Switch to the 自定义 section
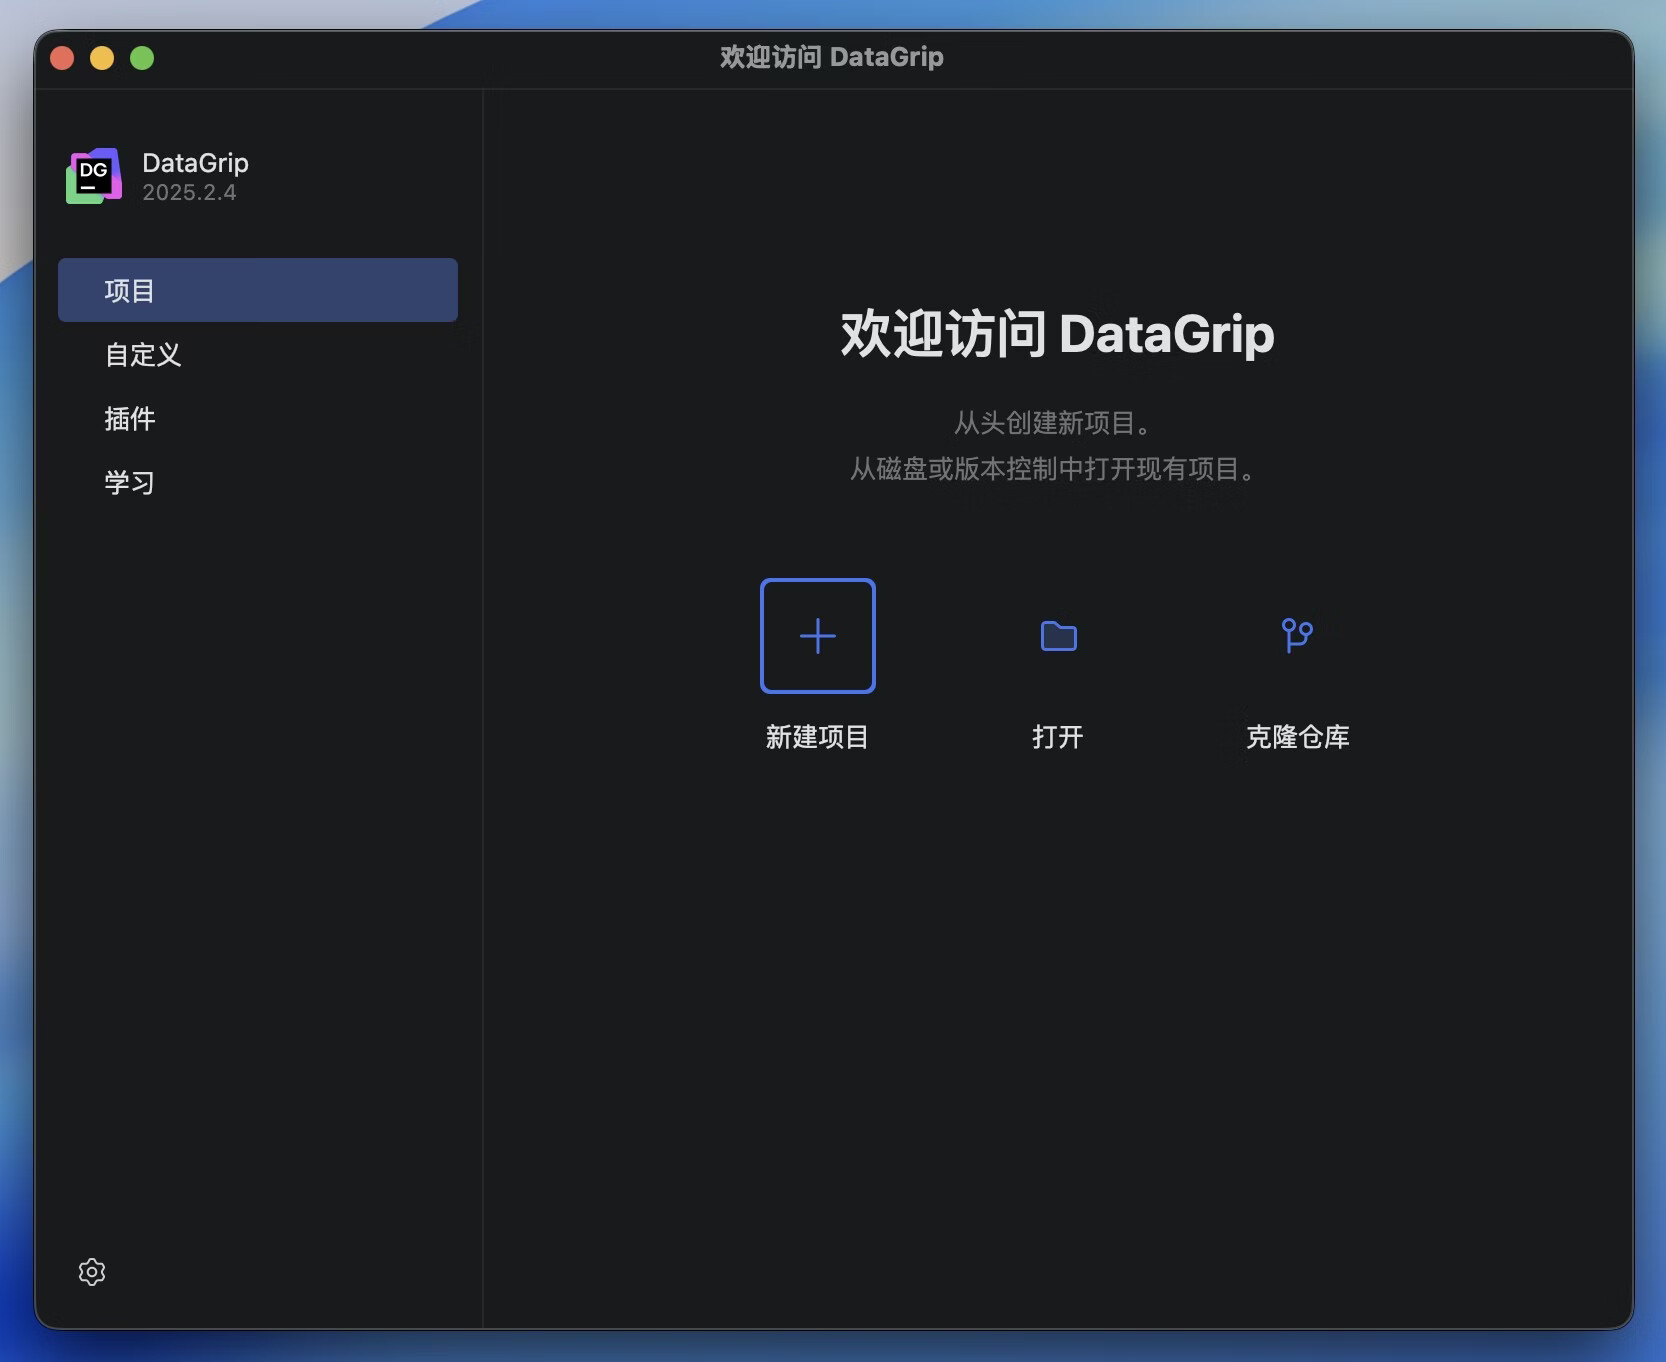1666x1362 pixels. (x=143, y=355)
